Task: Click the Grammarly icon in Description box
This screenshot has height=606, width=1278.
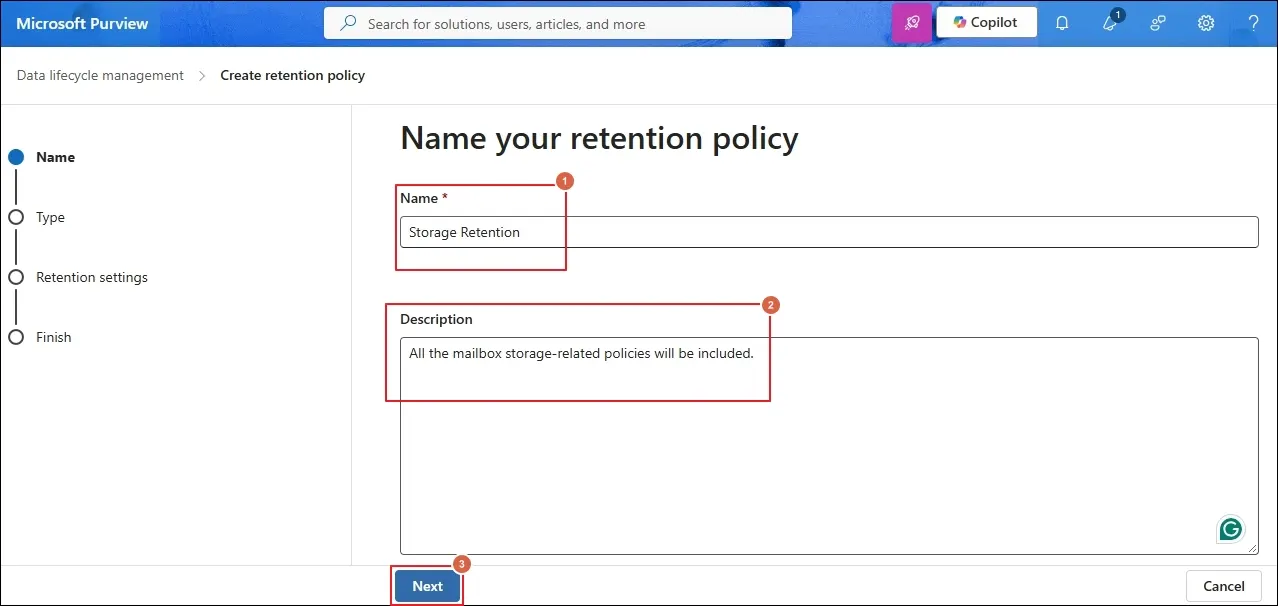Action: coord(1231,529)
